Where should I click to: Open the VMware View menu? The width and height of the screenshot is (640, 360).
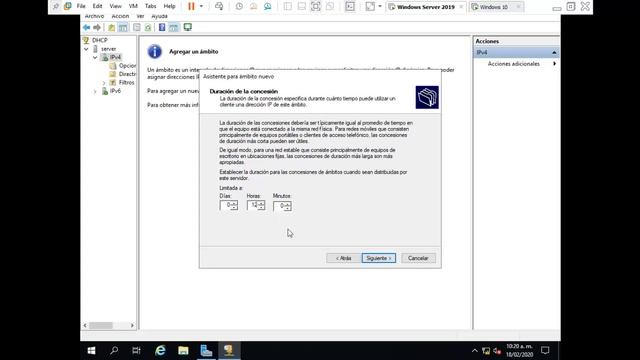(x=116, y=6)
